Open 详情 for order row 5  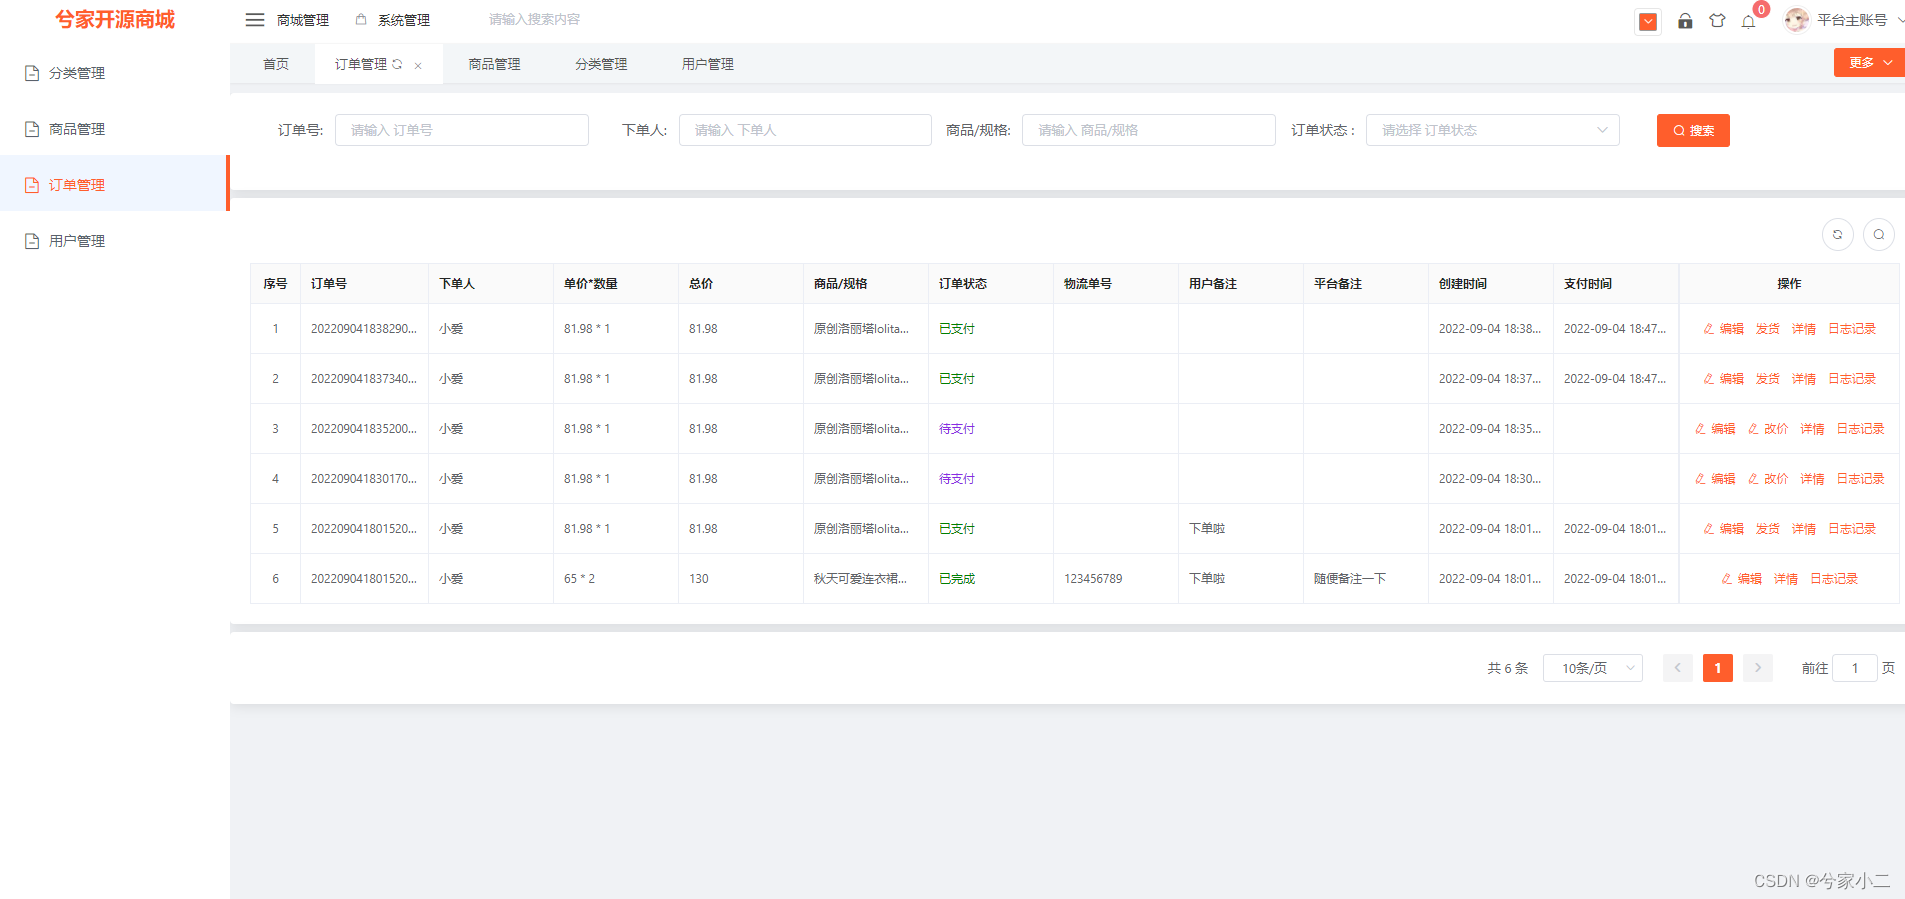(x=1804, y=529)
